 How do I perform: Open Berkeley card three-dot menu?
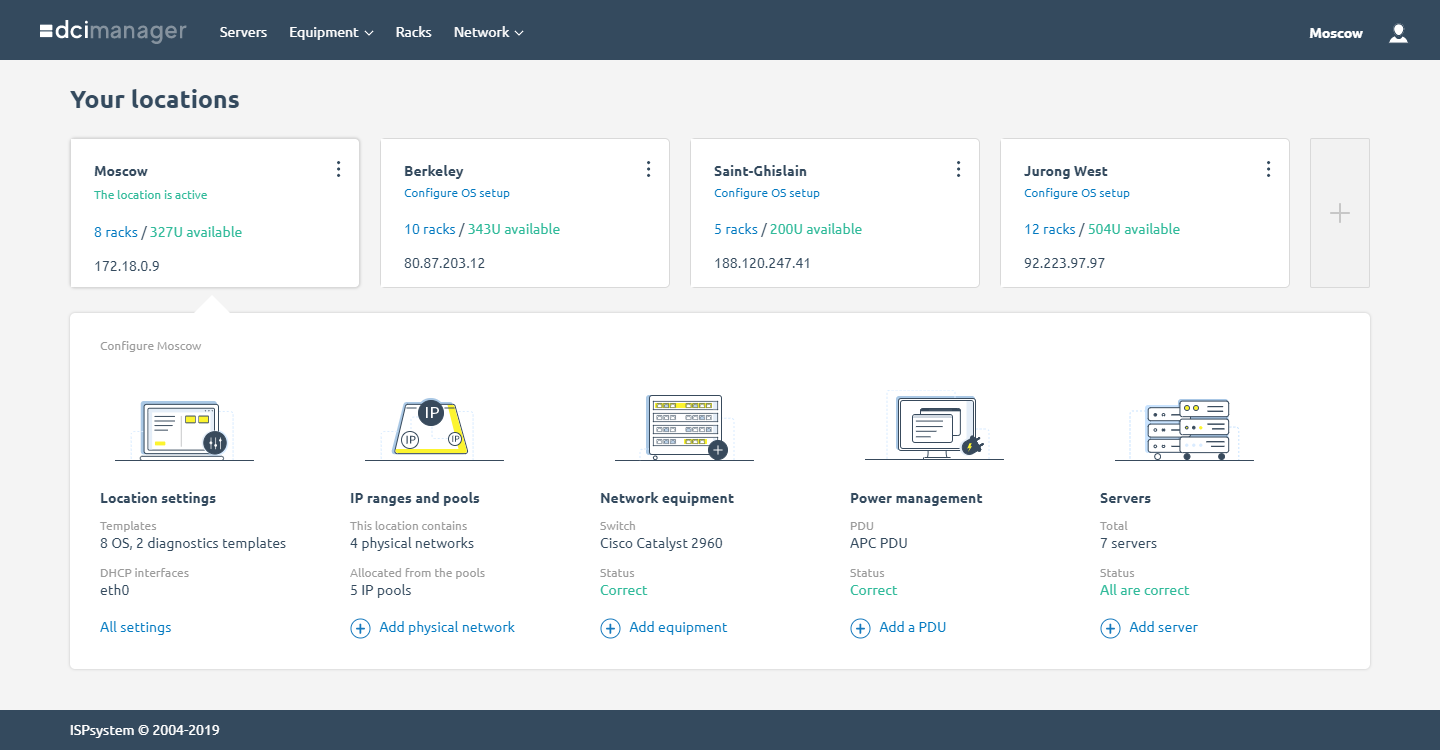tap(648, 169)
